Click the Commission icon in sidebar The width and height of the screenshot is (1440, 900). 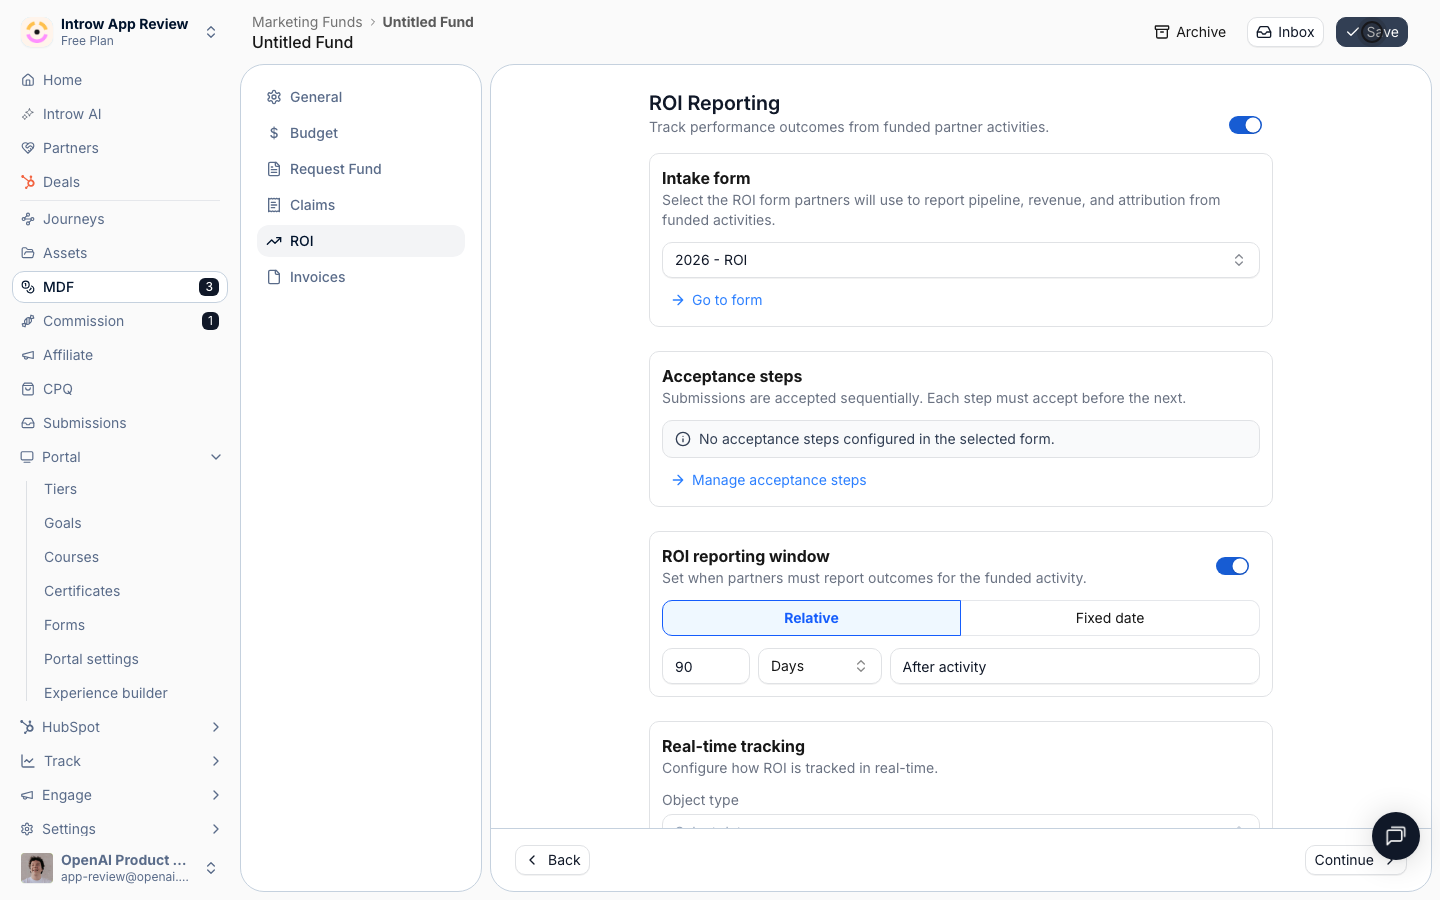click(28, 321)
